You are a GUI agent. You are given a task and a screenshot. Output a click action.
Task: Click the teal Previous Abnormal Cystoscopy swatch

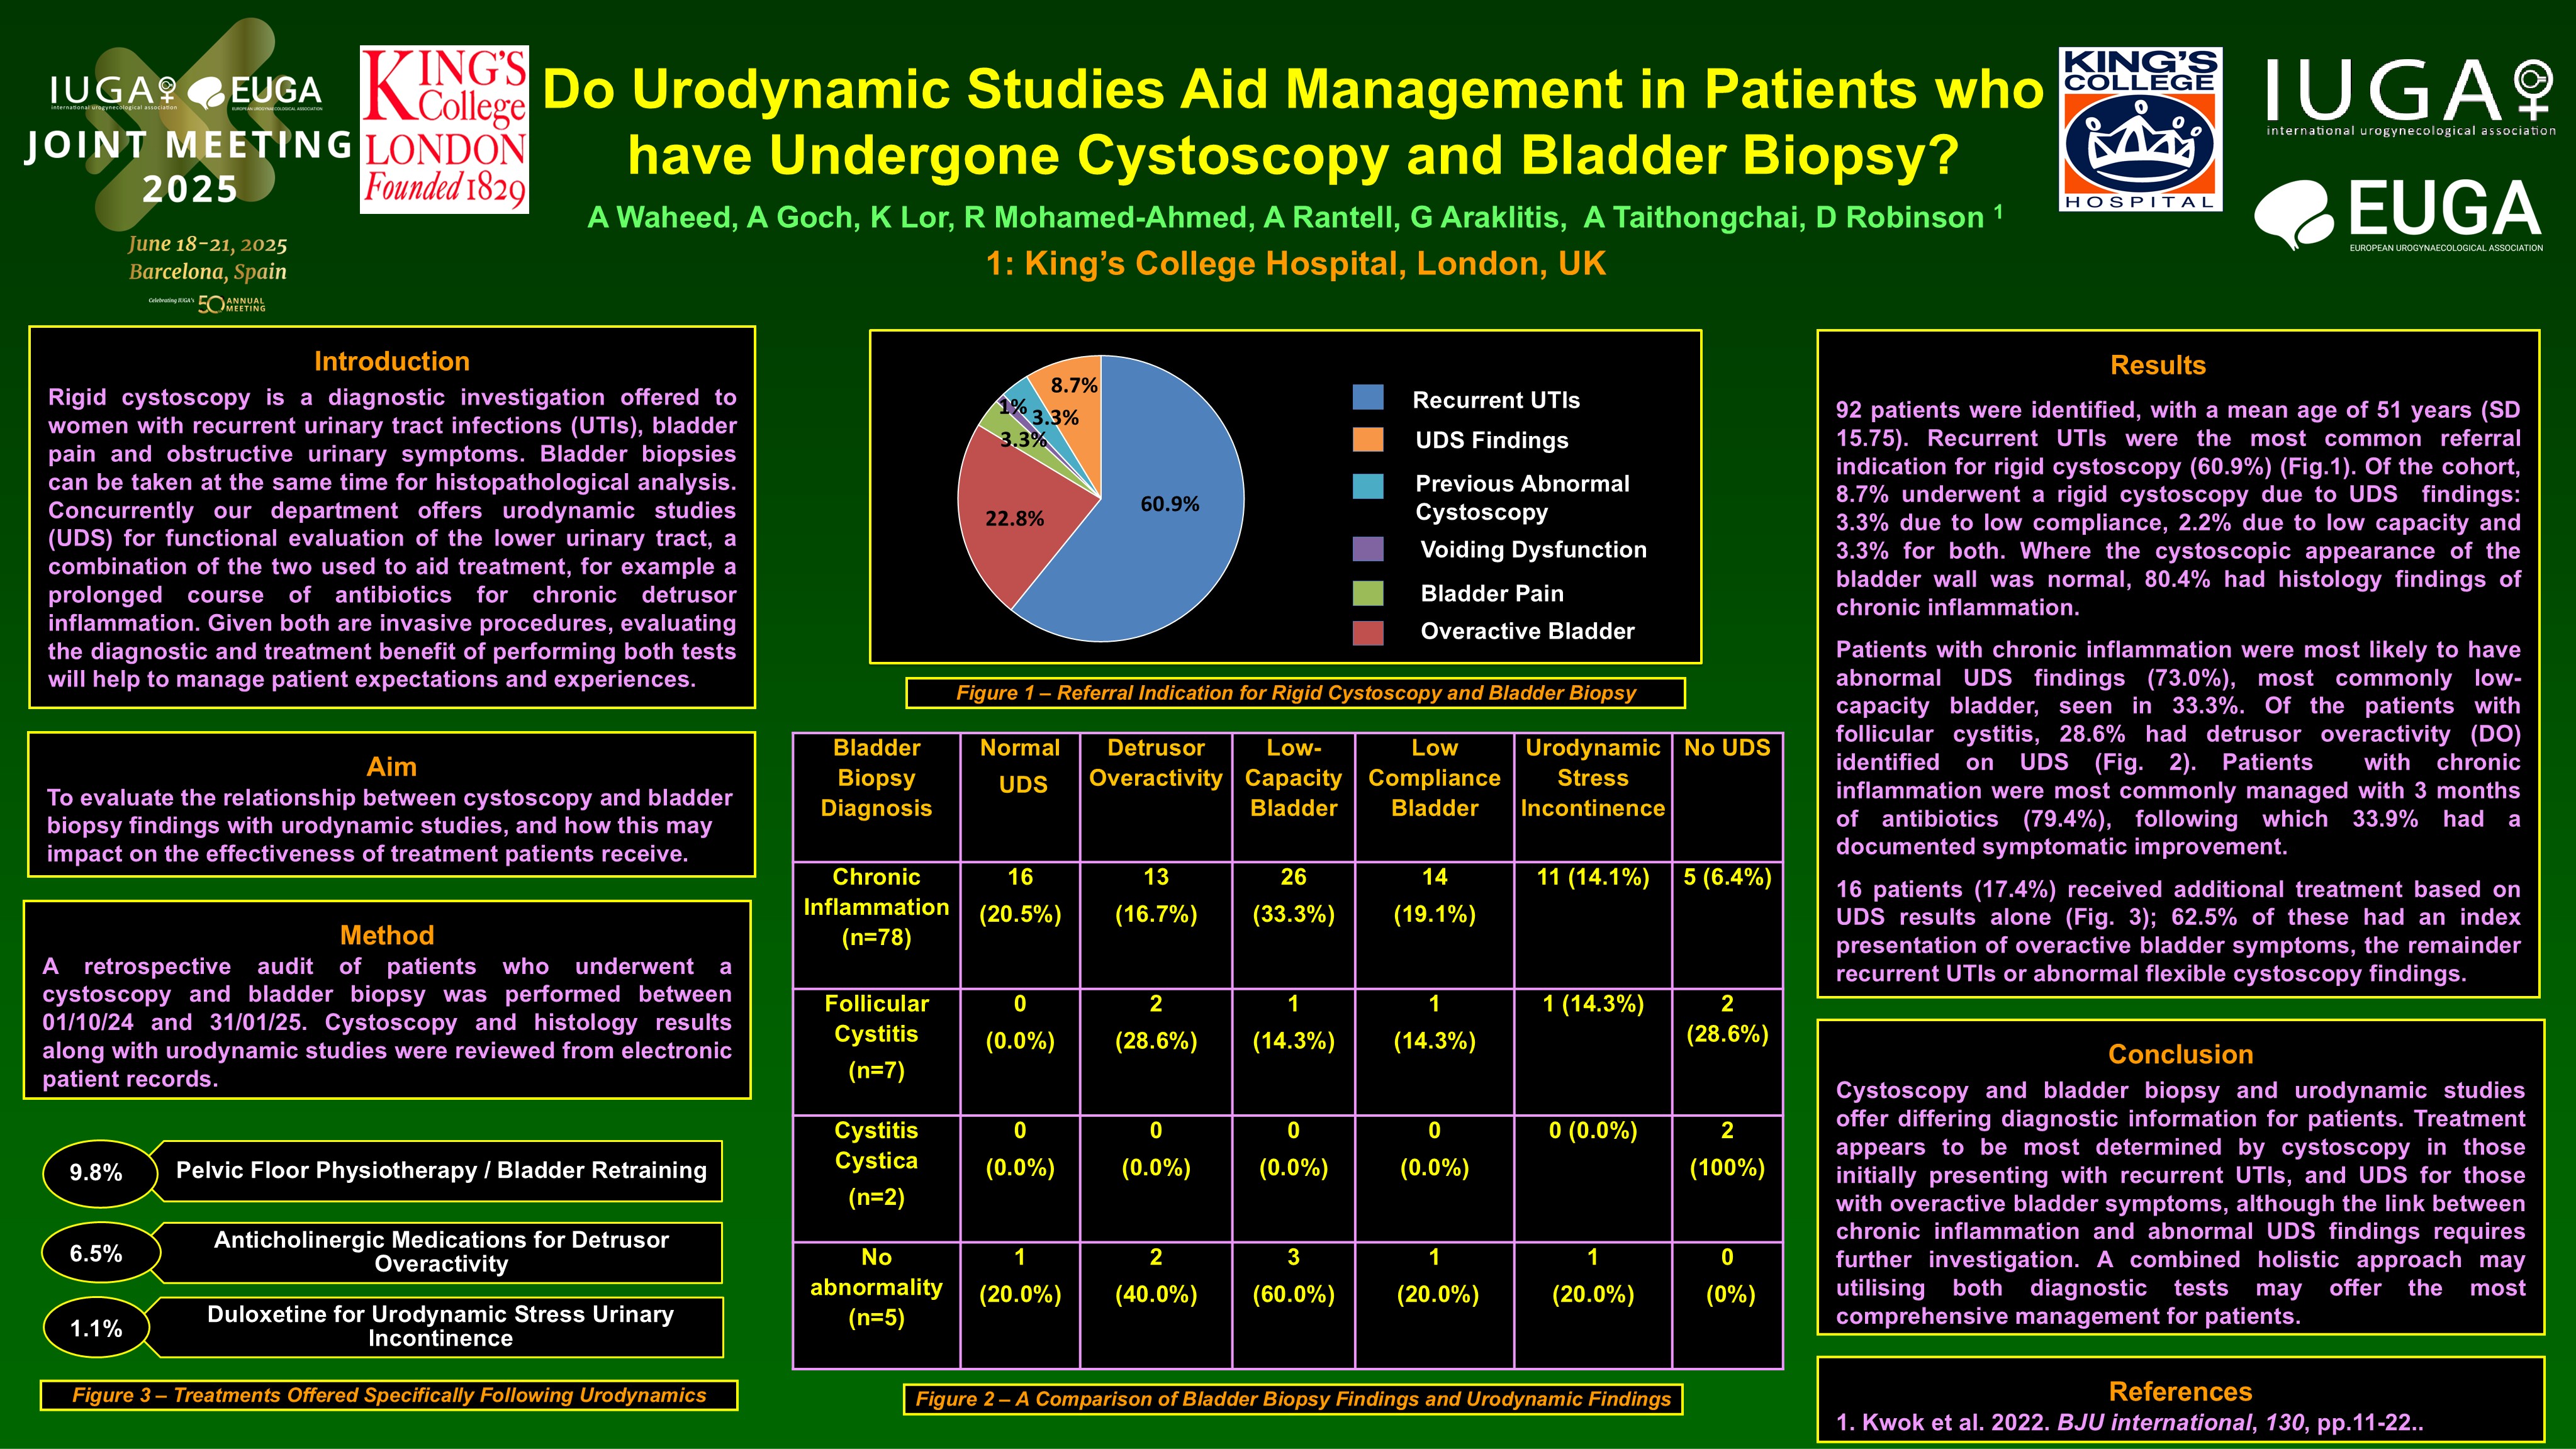click(x=1368, y=486)
